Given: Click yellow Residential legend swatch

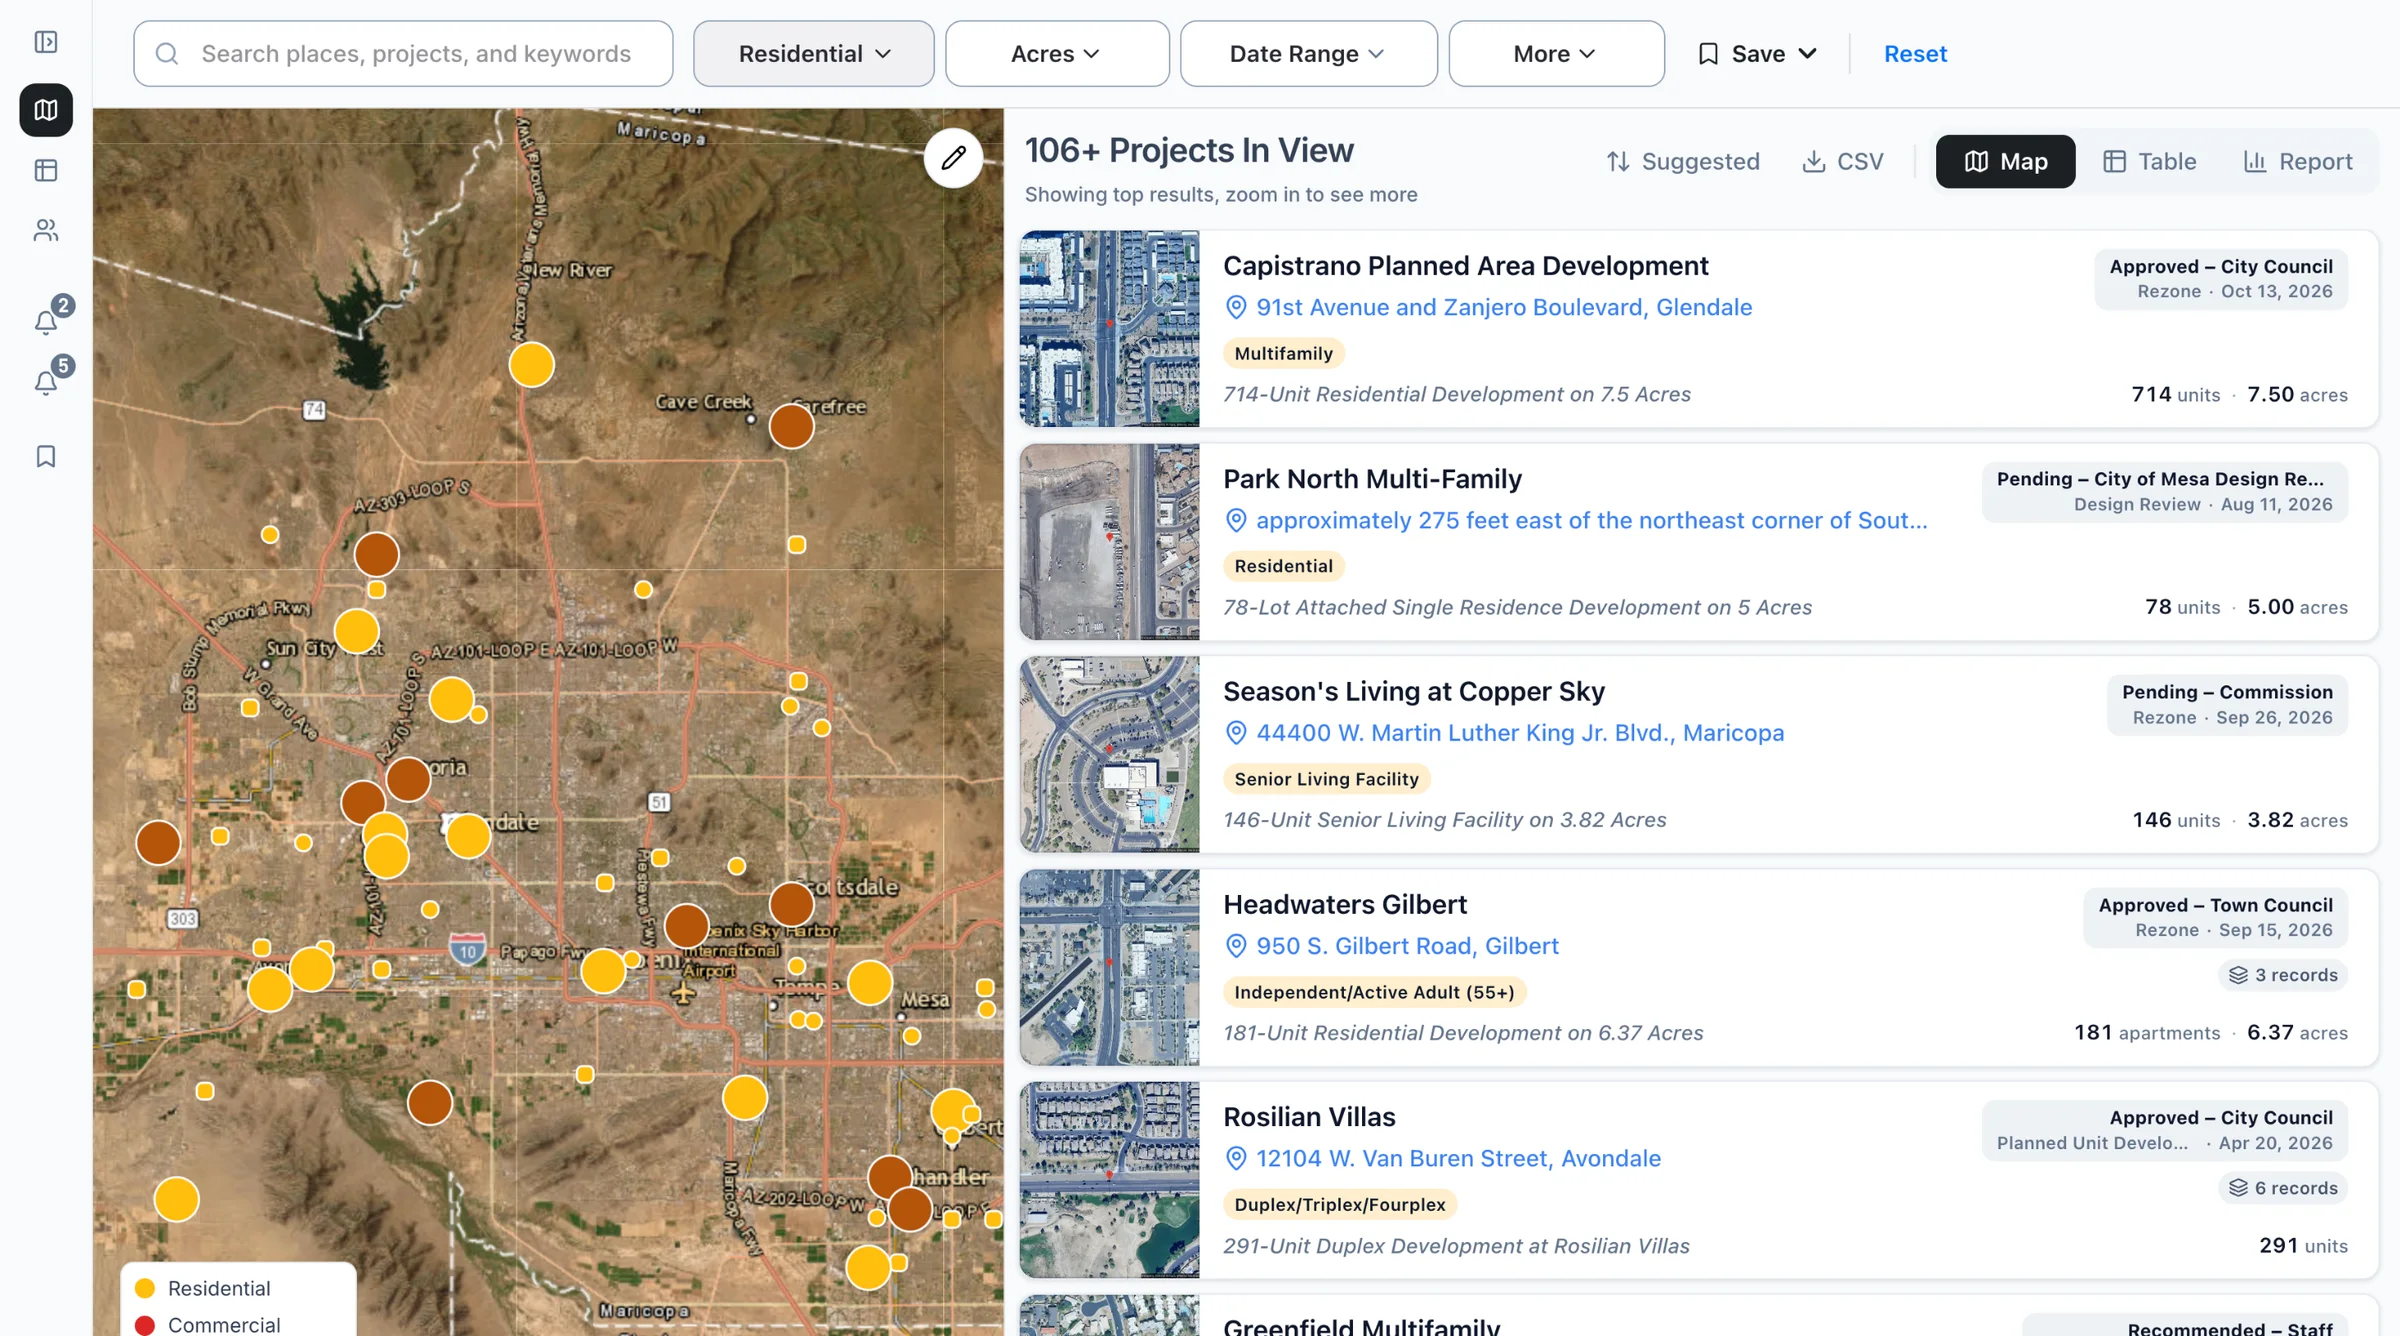Looking at the screenshot, I should [145, 1288].
